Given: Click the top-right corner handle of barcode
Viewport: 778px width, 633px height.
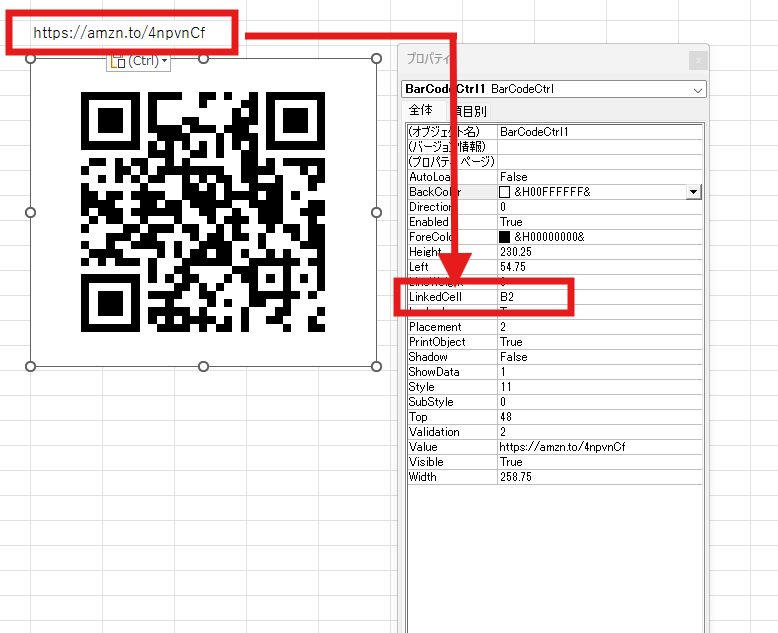Looking at the screenshot, I should (x=376, y=59).
